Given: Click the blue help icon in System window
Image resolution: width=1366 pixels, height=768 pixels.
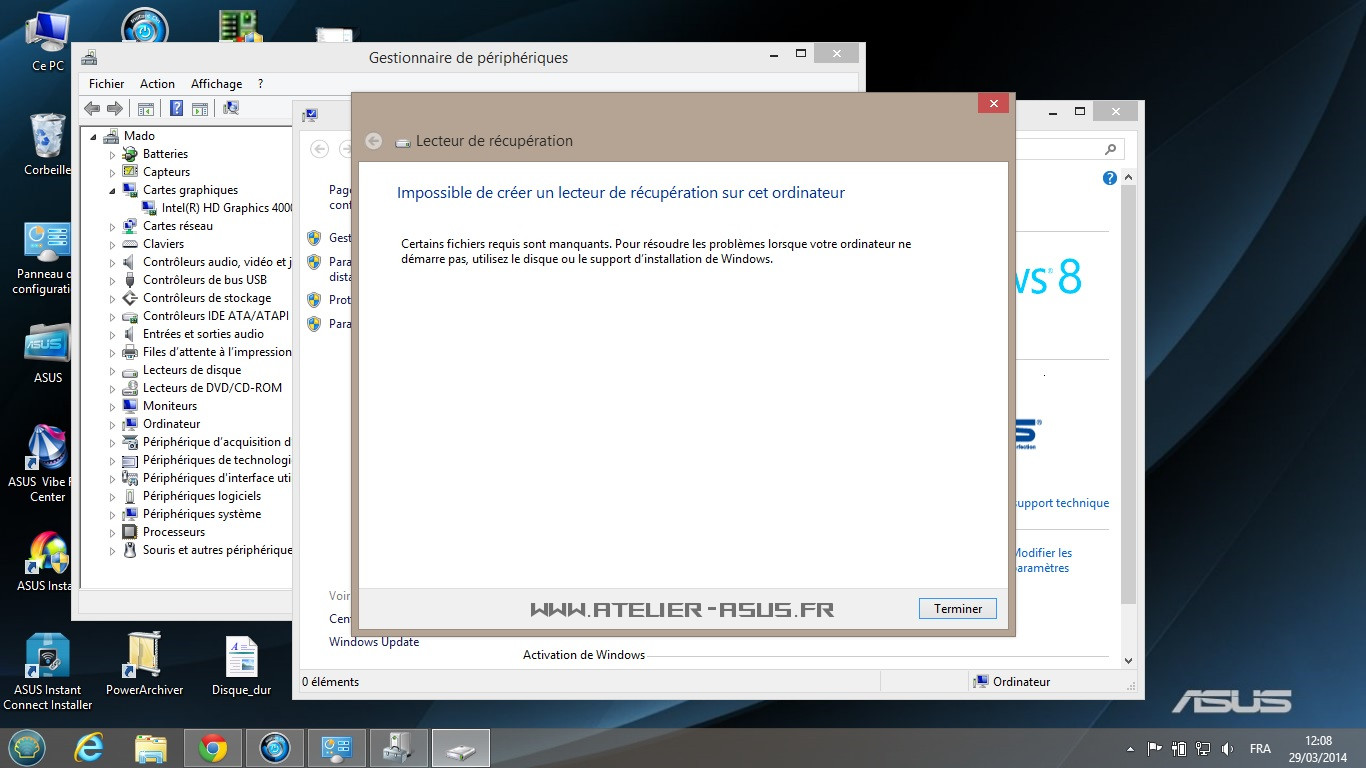Looking at the screenshot, I should [x=1109, y=178].
